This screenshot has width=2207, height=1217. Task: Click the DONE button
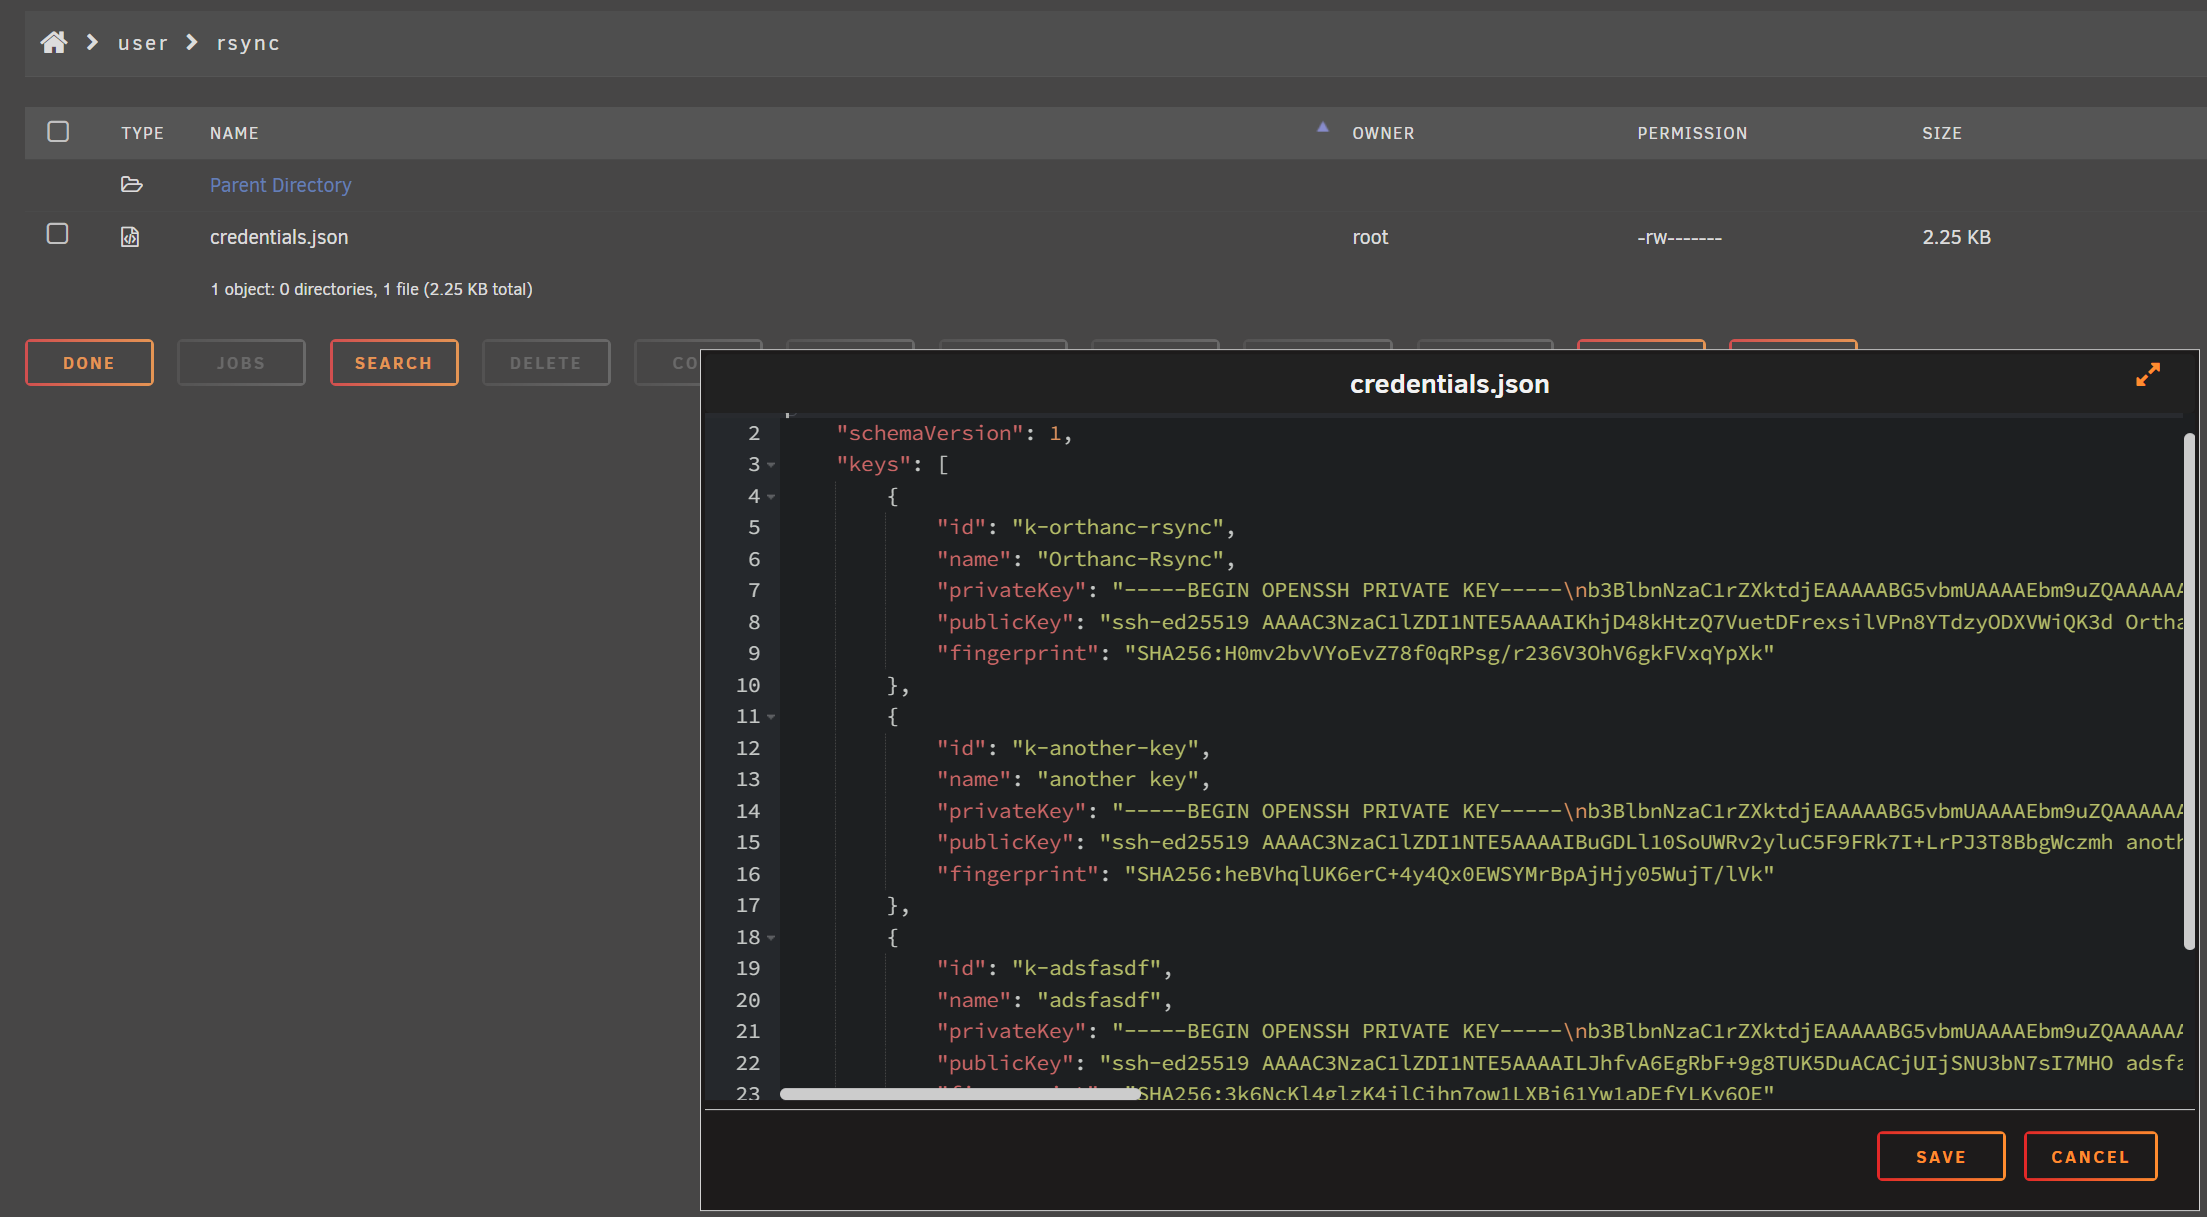[89, 362]
